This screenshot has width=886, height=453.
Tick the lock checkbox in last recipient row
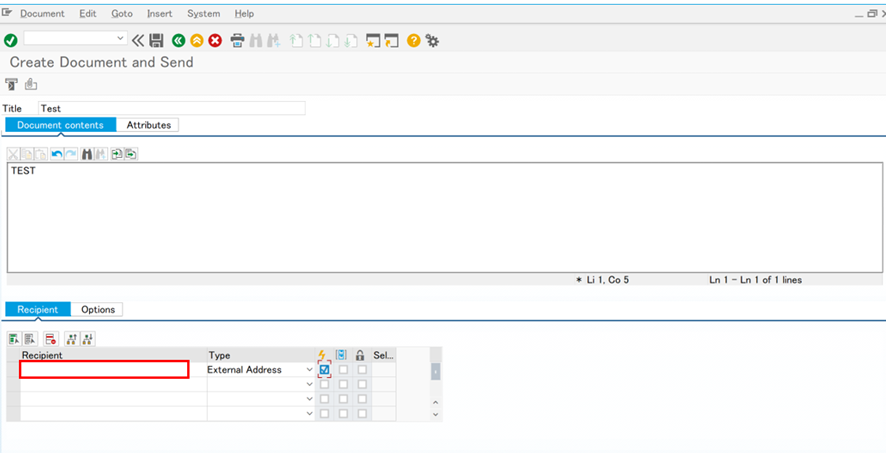[x=362, y=413]
